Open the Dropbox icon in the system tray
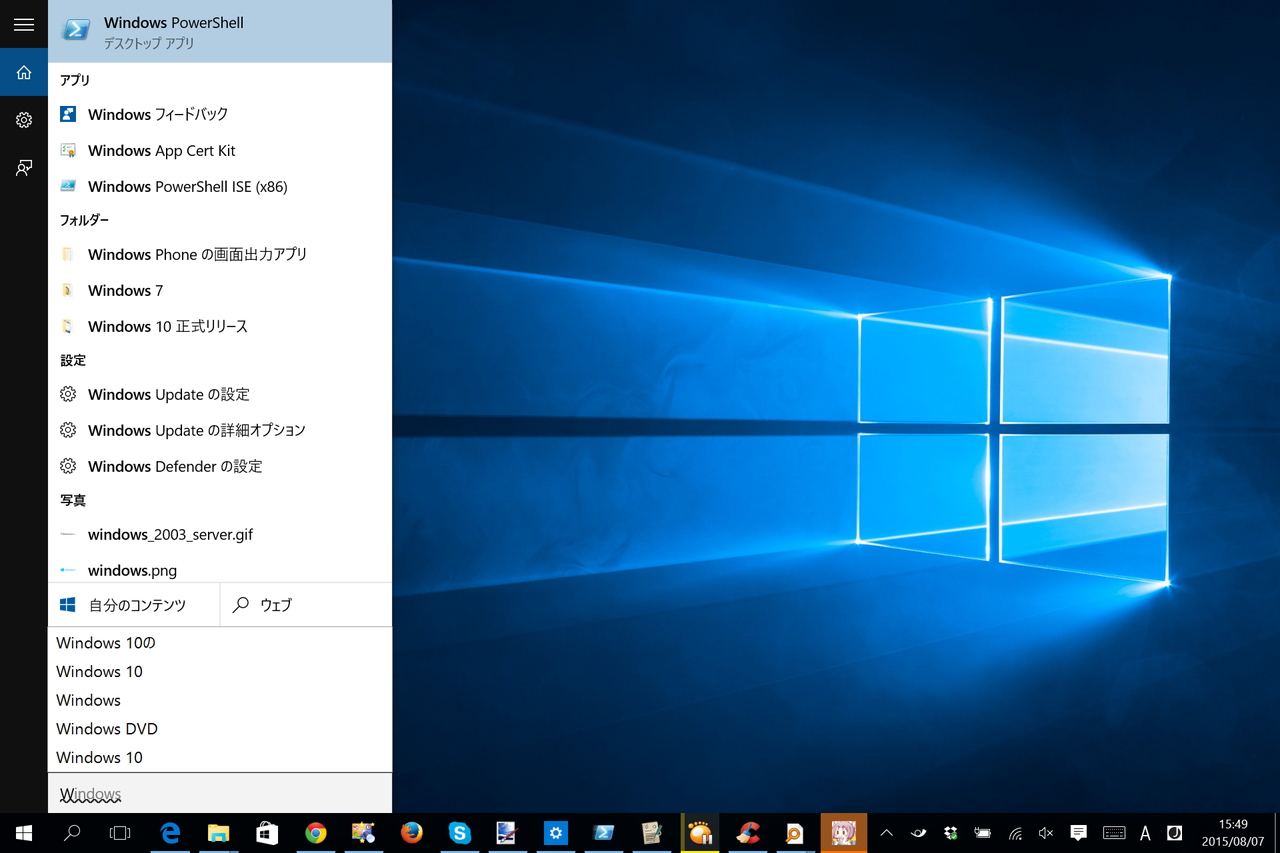The width and height of the screenshot is (1280, 853). [950, 832]
